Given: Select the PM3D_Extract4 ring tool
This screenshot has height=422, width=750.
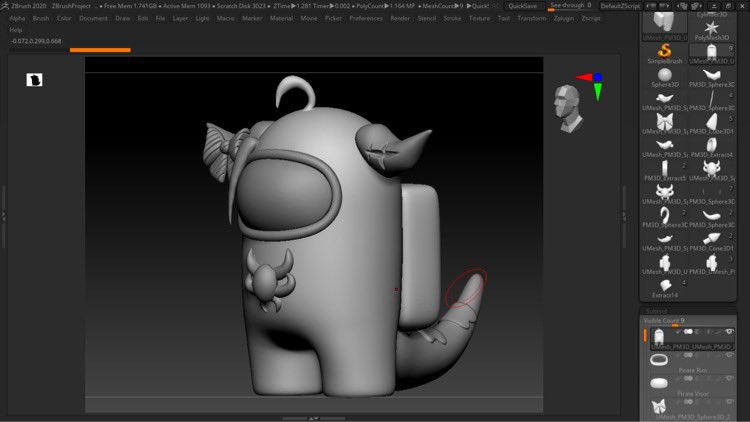Looking at the screenshot, I should [712, 145].
